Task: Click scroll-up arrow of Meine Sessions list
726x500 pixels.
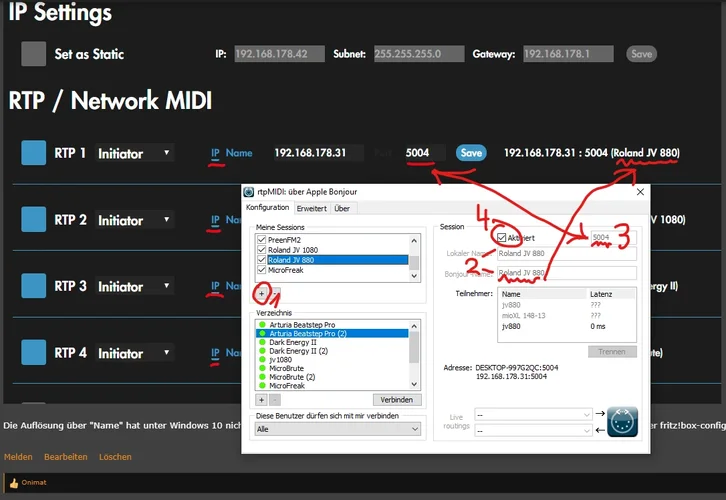Action: (x=414, y=241)
